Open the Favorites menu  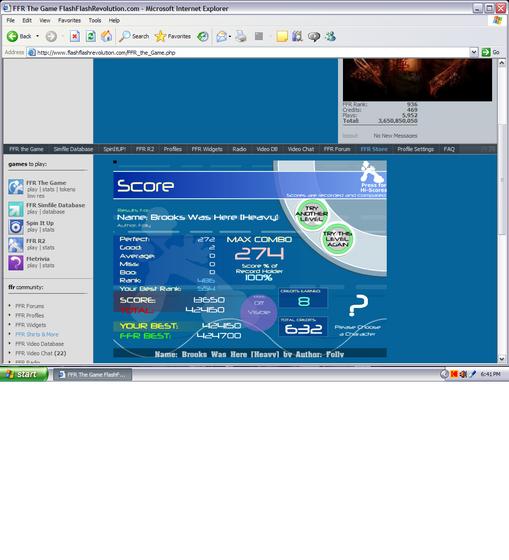point(69,20)
